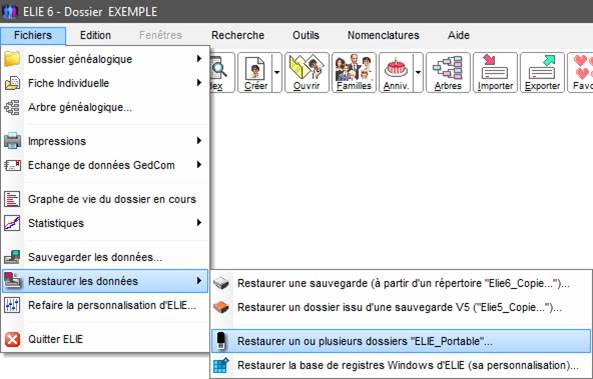
Task: Choose Refaire la personnalisation d'ELIE...
Action: pyautogui.click(x=105, y=305)
